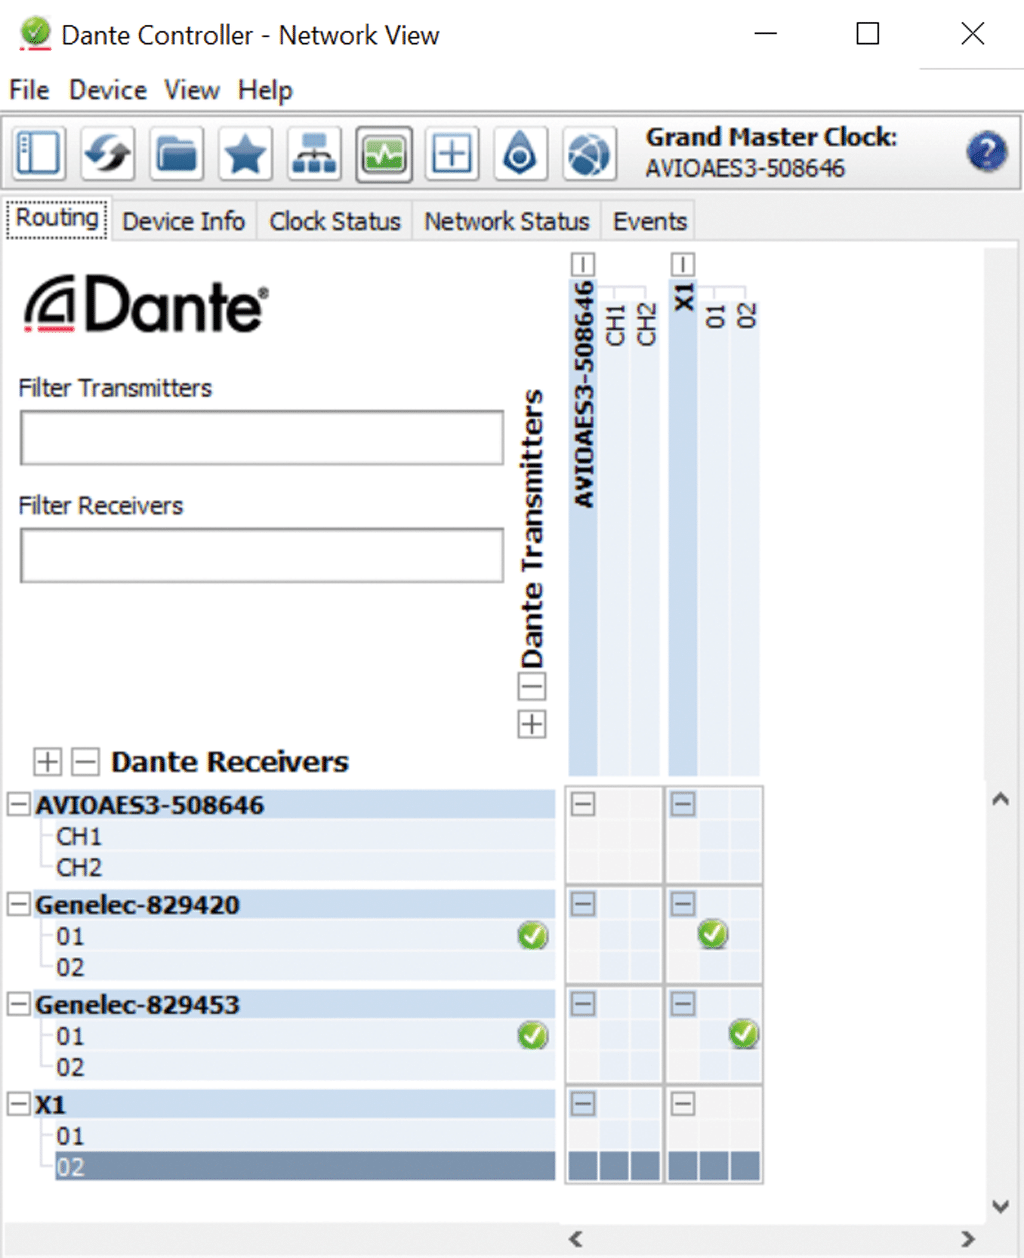Open the Dante Domain Manager globe icon
Image resolution: width=1024 pixels, height=1258 pixels.
589,154
